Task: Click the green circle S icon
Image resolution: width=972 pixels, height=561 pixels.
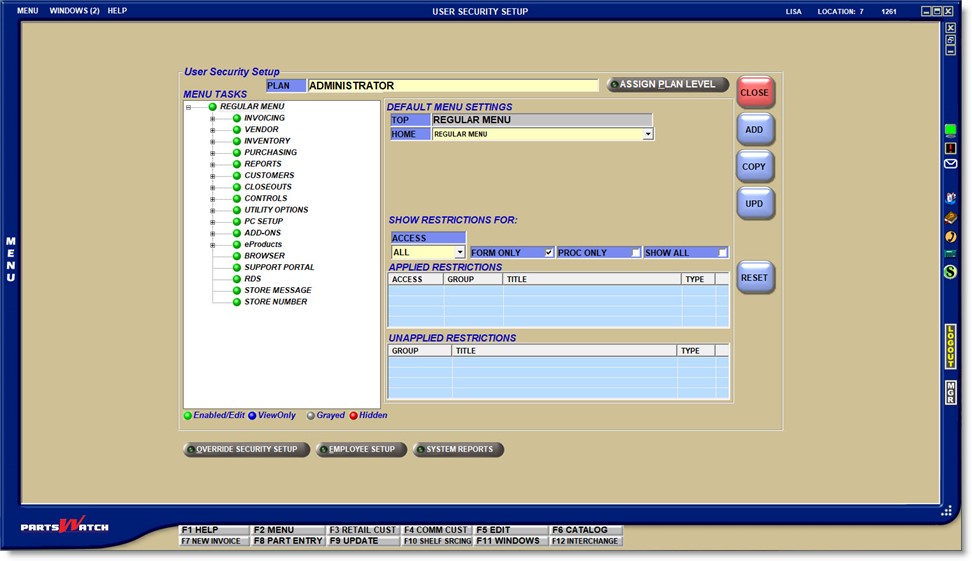Action: click(950, 271)
